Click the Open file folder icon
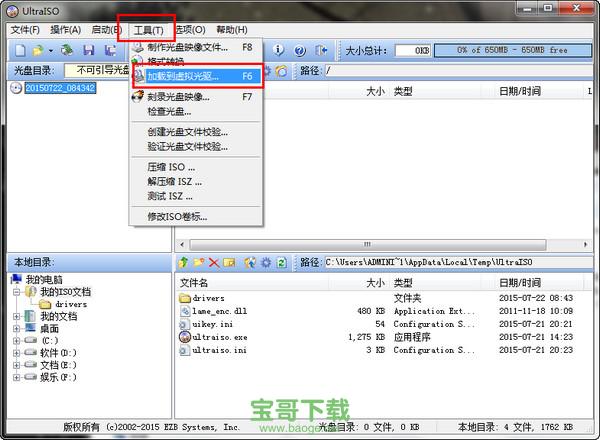The width and height of the screenshot is (600, 440). coord(38,50)
